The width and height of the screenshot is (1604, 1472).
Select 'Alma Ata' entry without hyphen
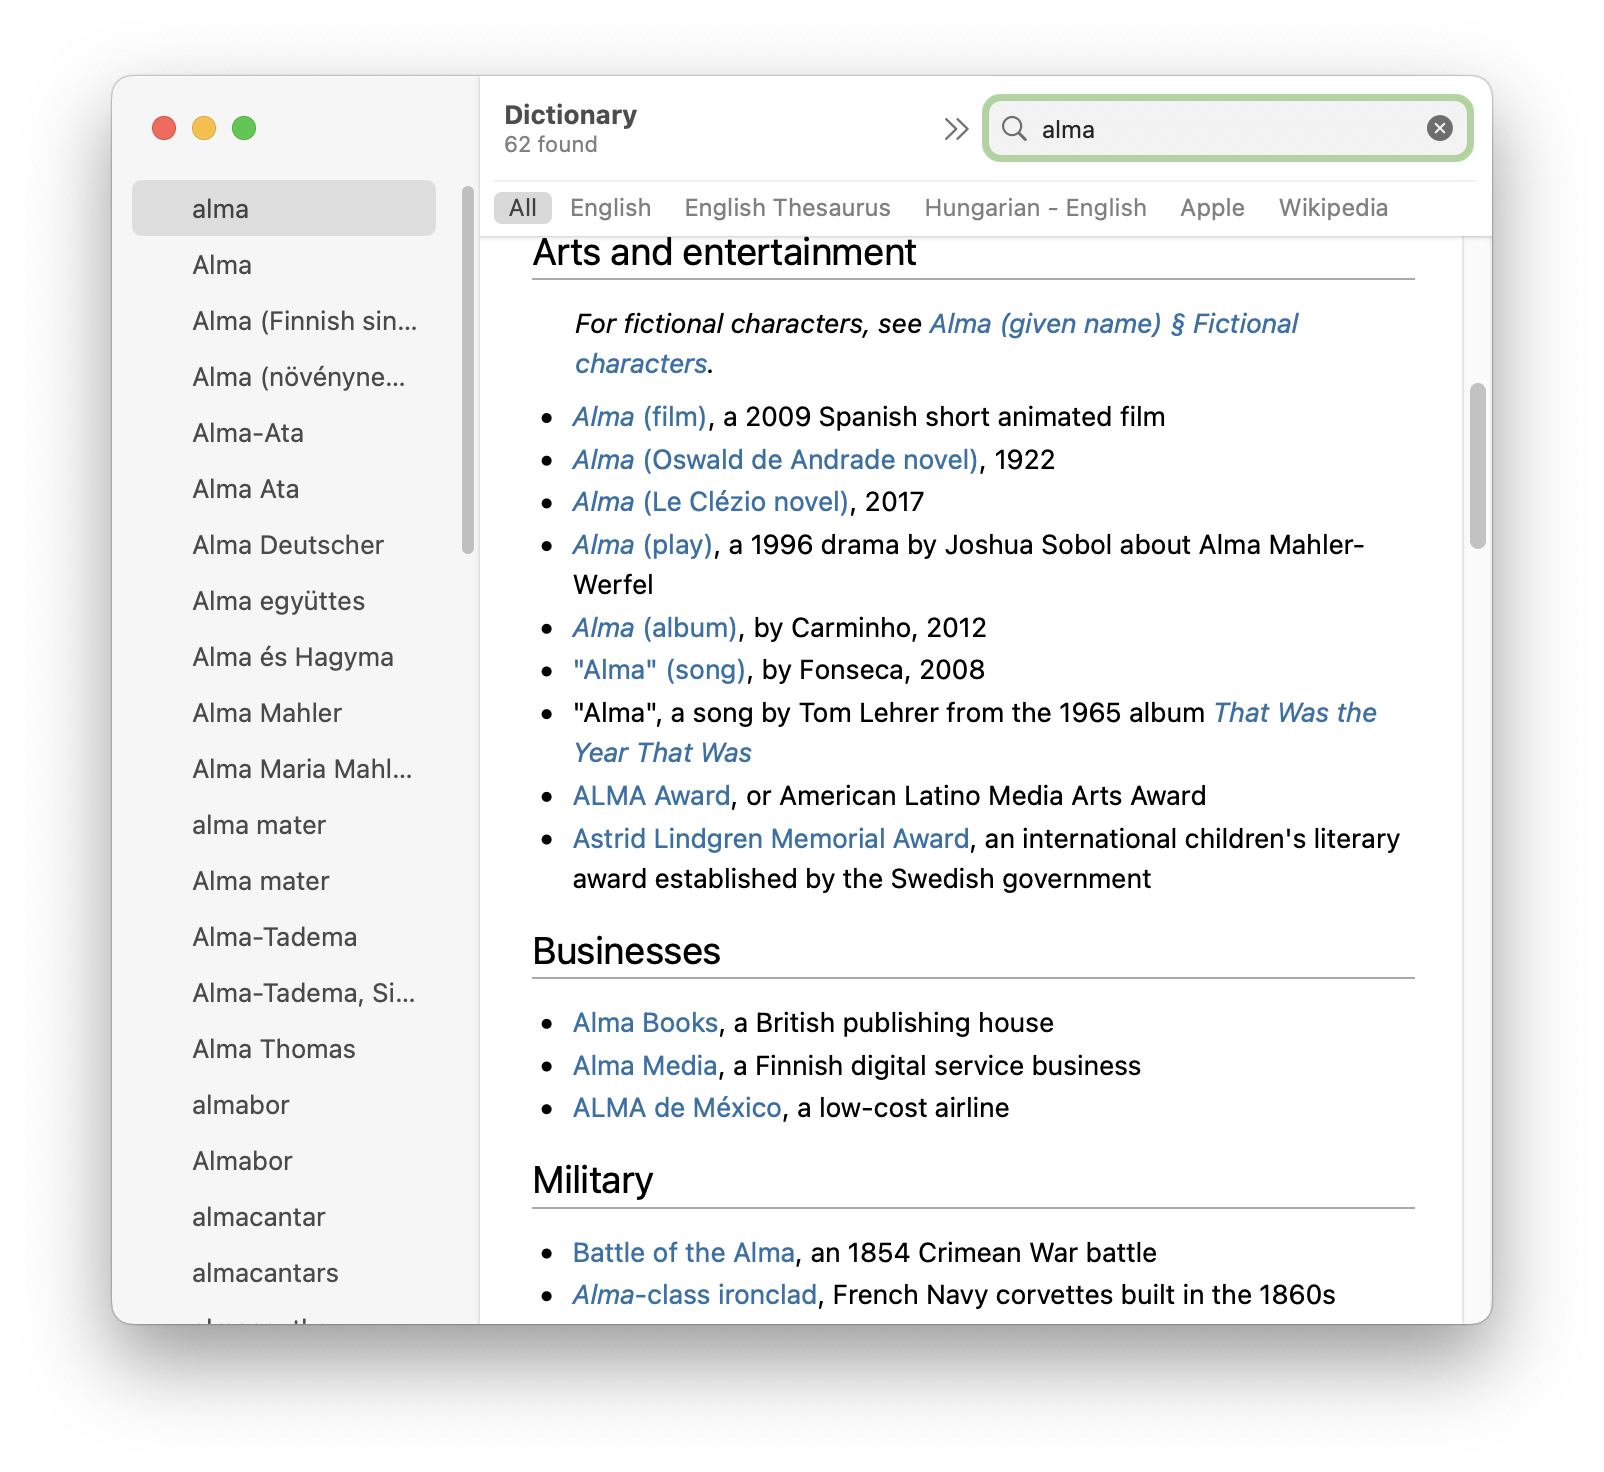[284, 489]
